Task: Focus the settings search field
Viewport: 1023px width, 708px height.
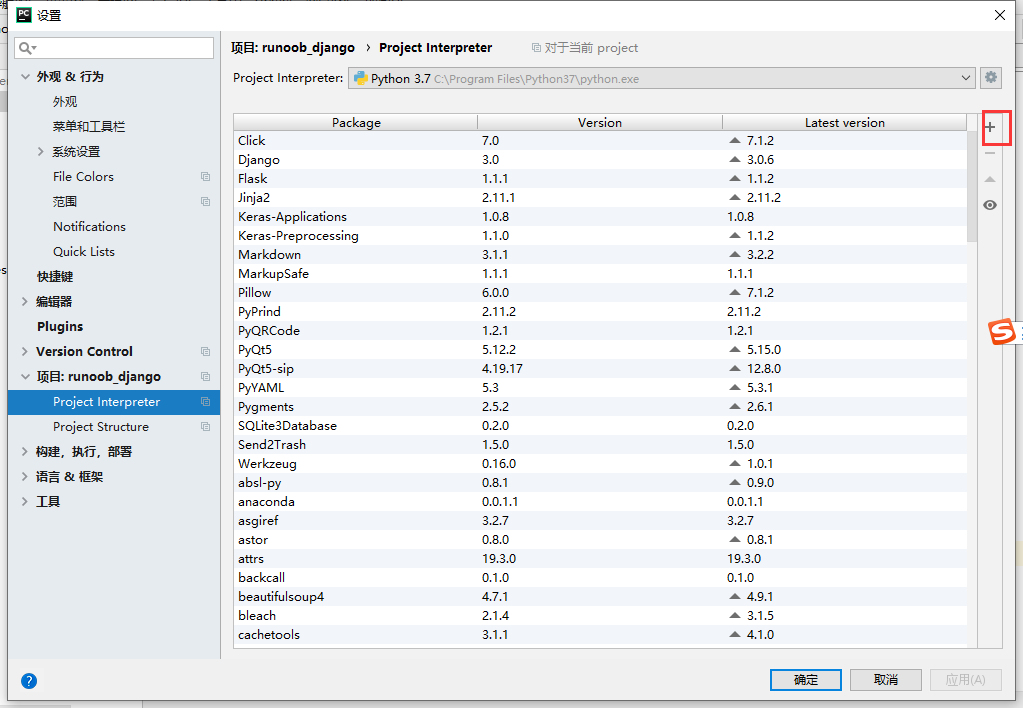Action: point(114,48)
